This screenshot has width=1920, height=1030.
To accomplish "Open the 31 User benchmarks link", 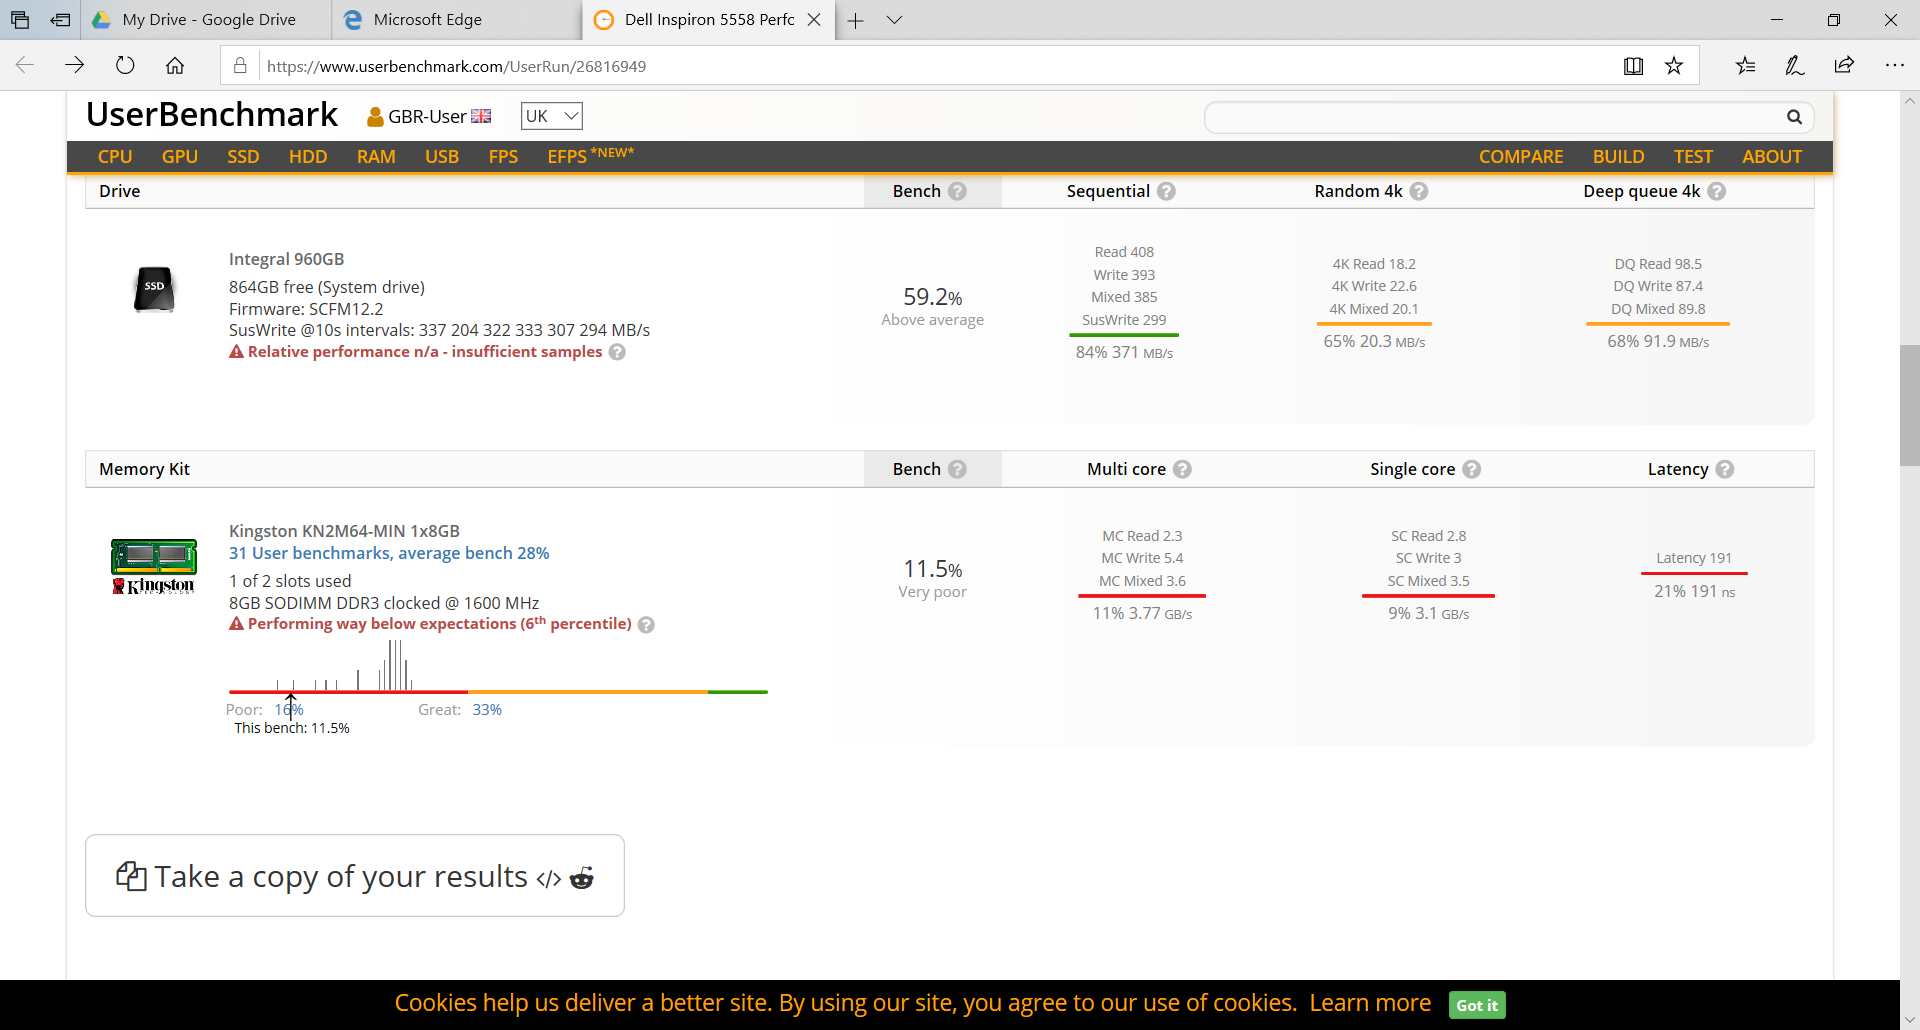I will pyautogui.click(x=389, y=553).
